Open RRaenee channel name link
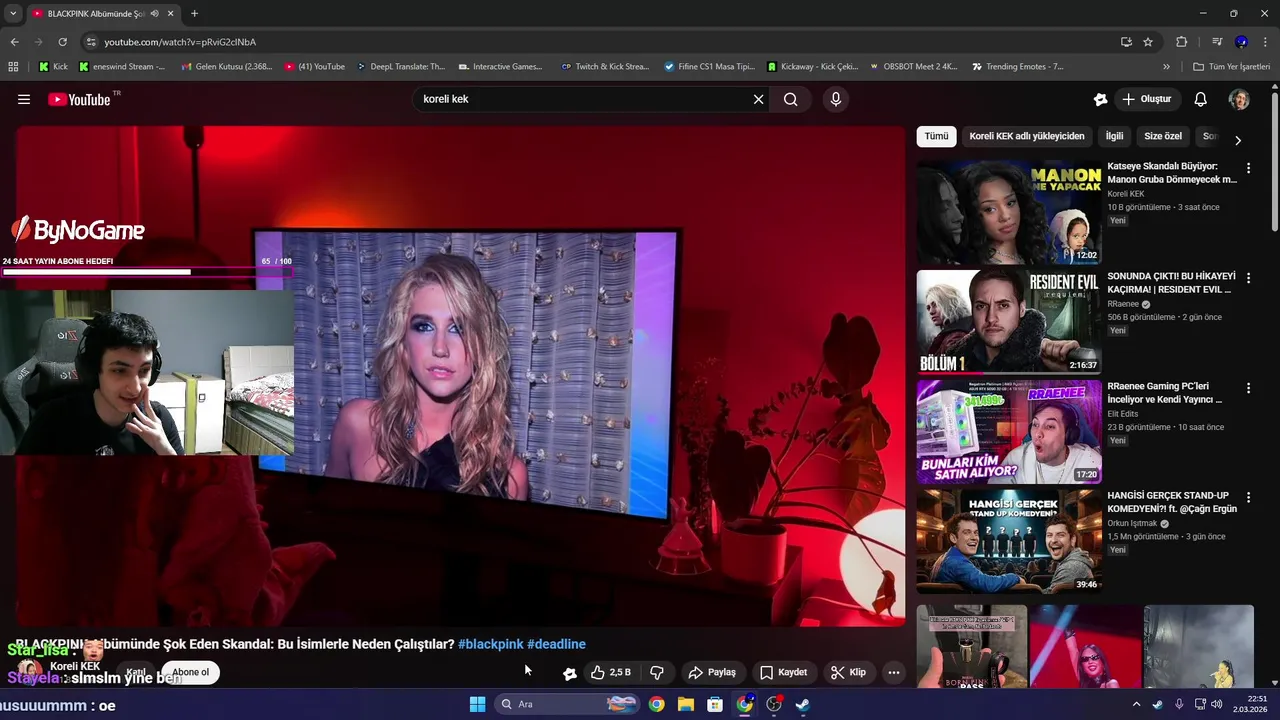This screenshot has width=1280, height=720. point(1123,304)
